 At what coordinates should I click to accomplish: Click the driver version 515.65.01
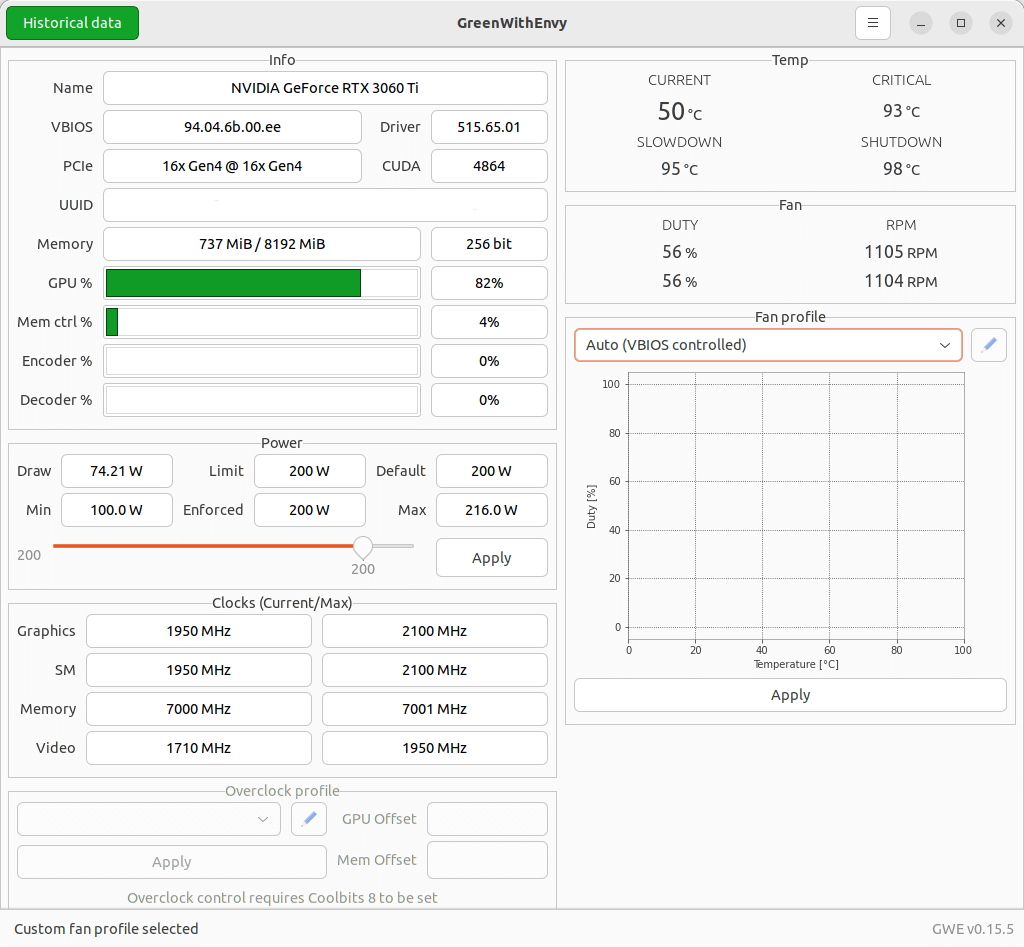[489, 127]
